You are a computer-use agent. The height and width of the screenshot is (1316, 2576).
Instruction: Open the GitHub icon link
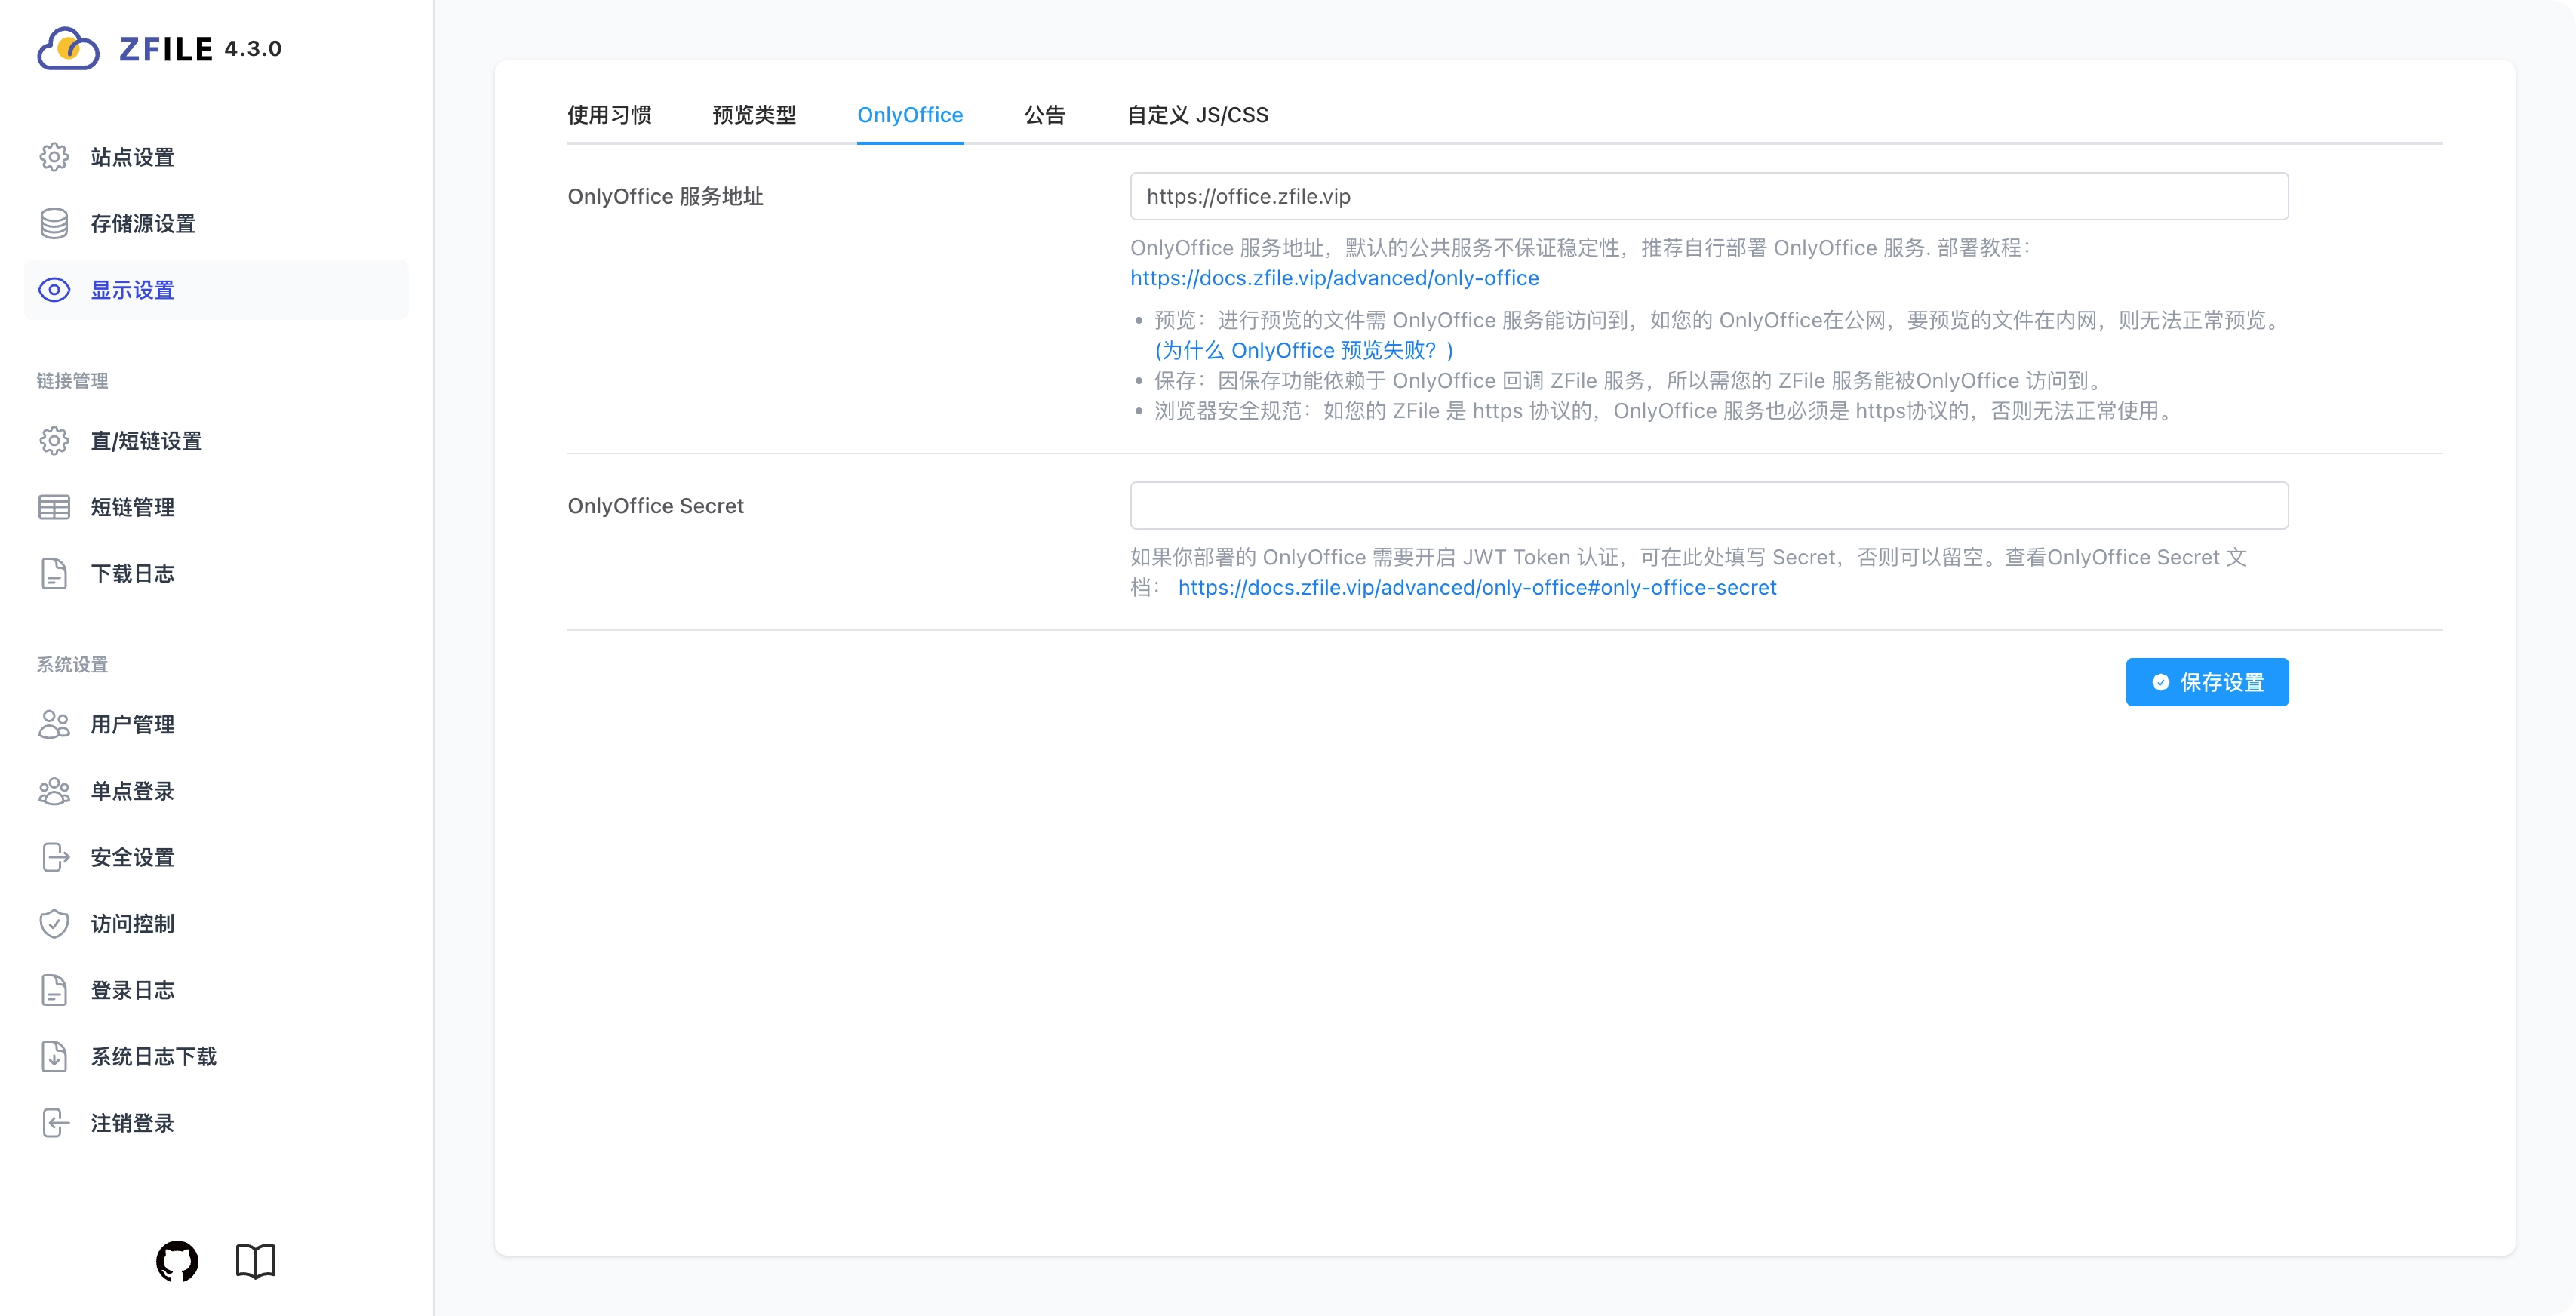[177, 1261]
